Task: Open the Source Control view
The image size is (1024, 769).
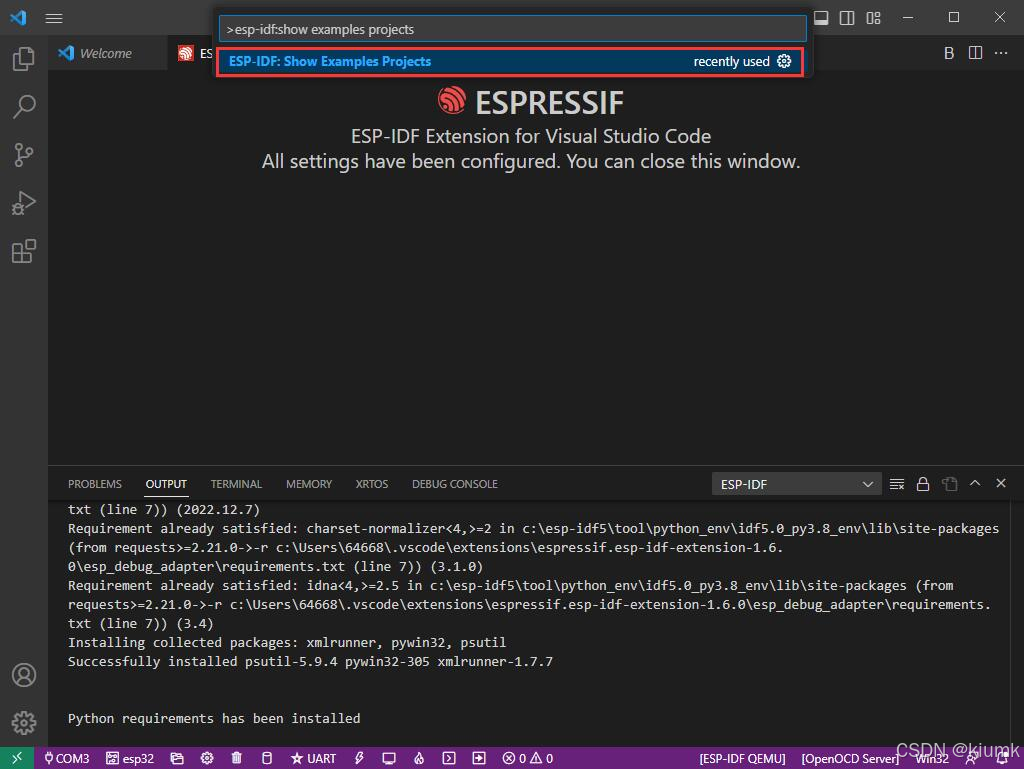Action: coord(24,155)
